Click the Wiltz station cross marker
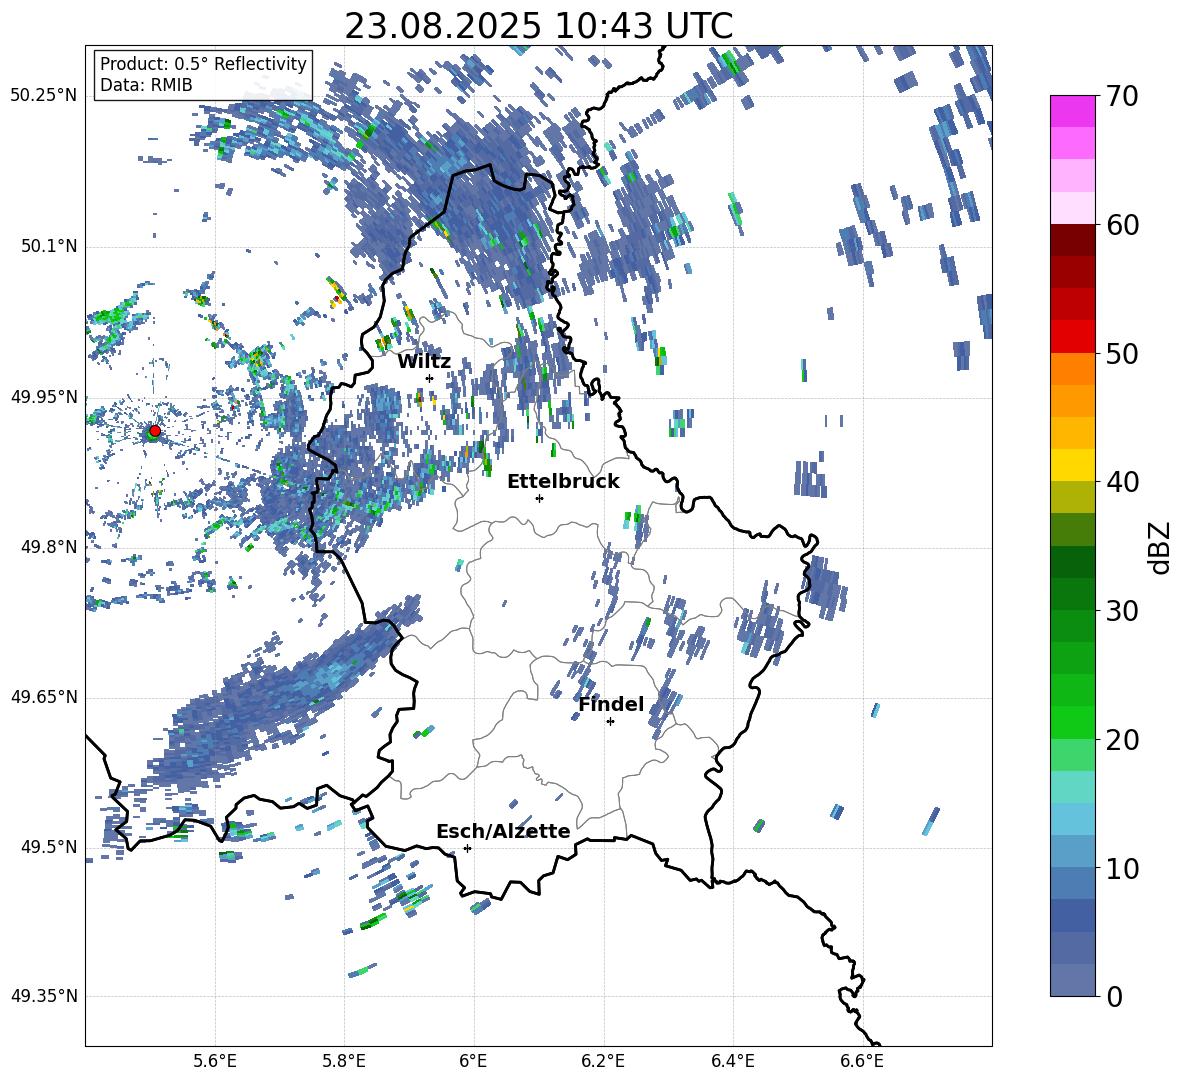The image size is (1184, 1081). (430, 378)
